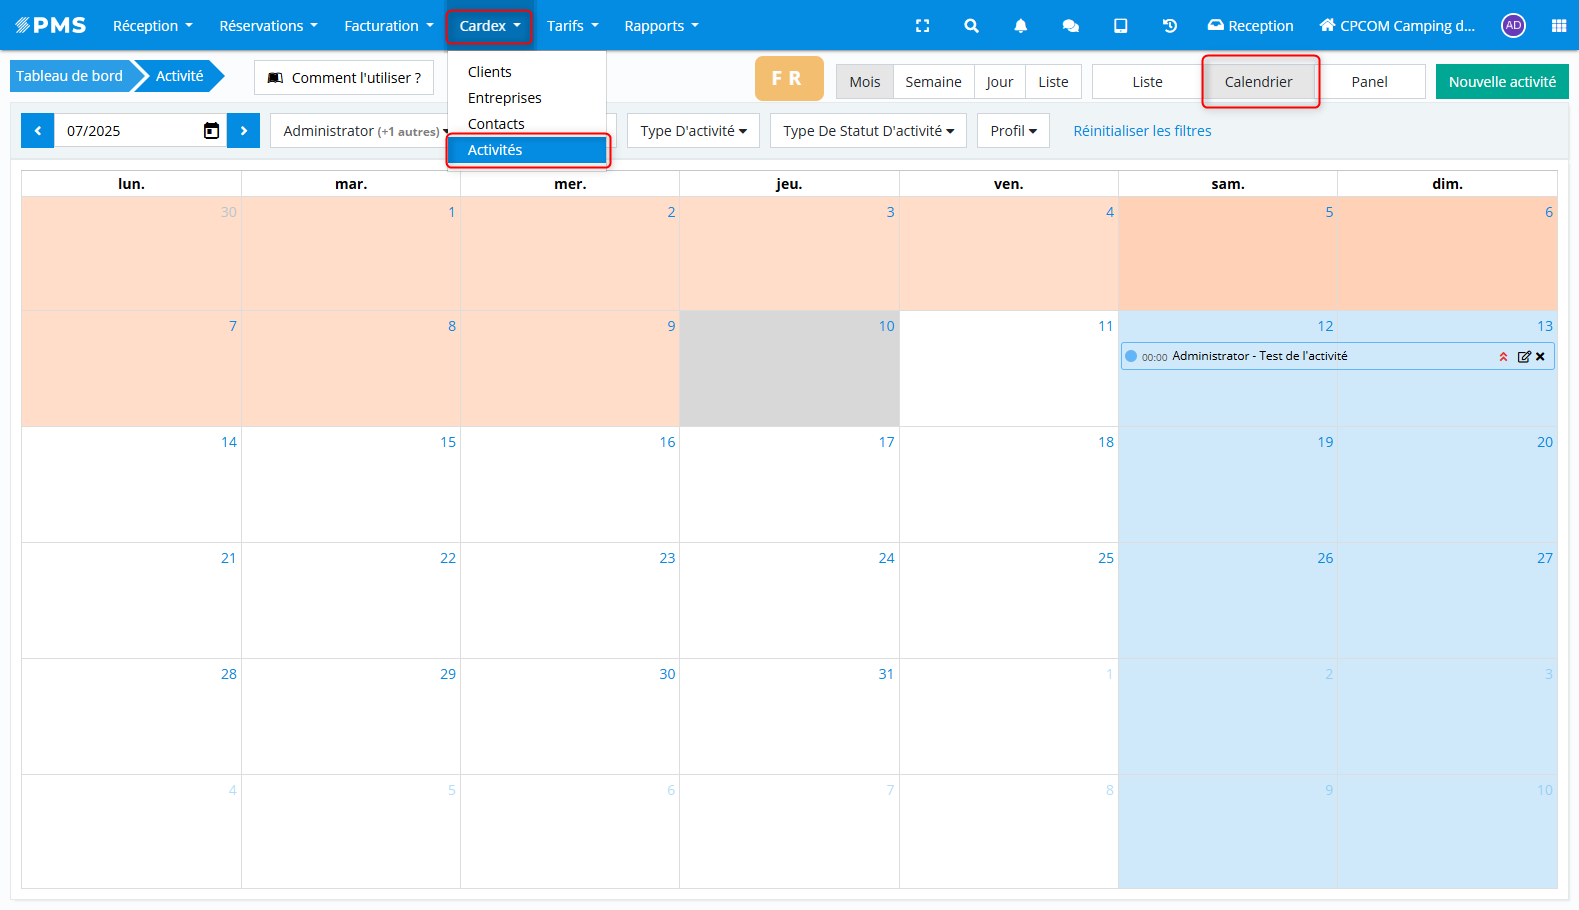Open the chat messages icon
This screenshot has width=1579, height=910.
(1070, 26)
